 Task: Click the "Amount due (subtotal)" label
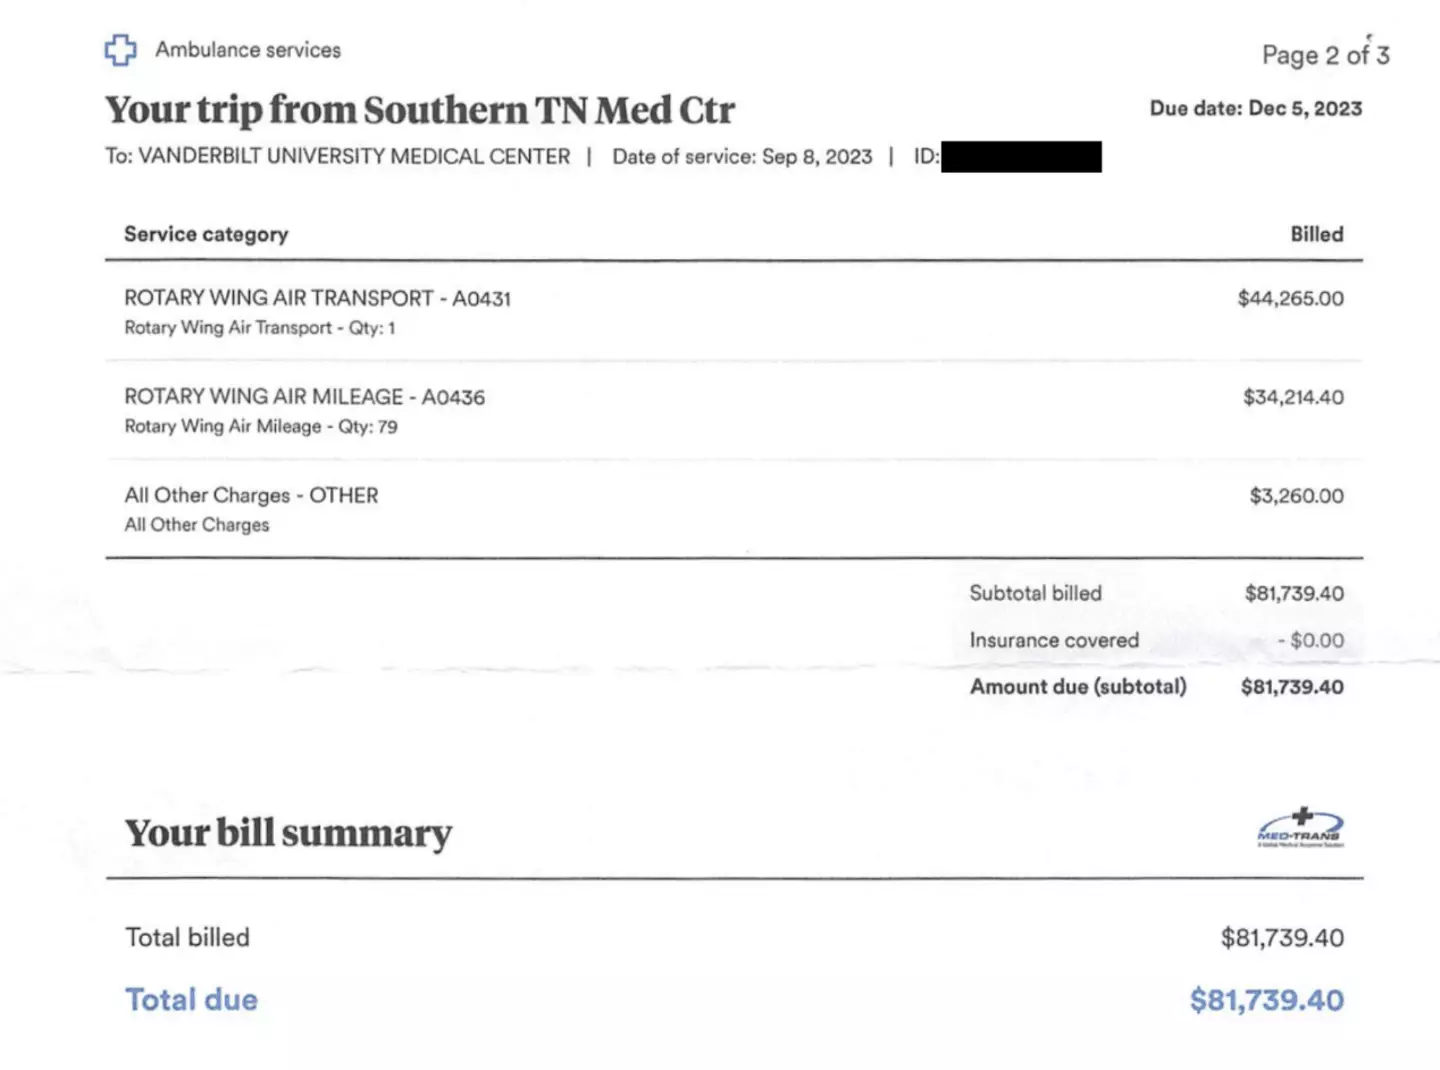coord(1078,687)
